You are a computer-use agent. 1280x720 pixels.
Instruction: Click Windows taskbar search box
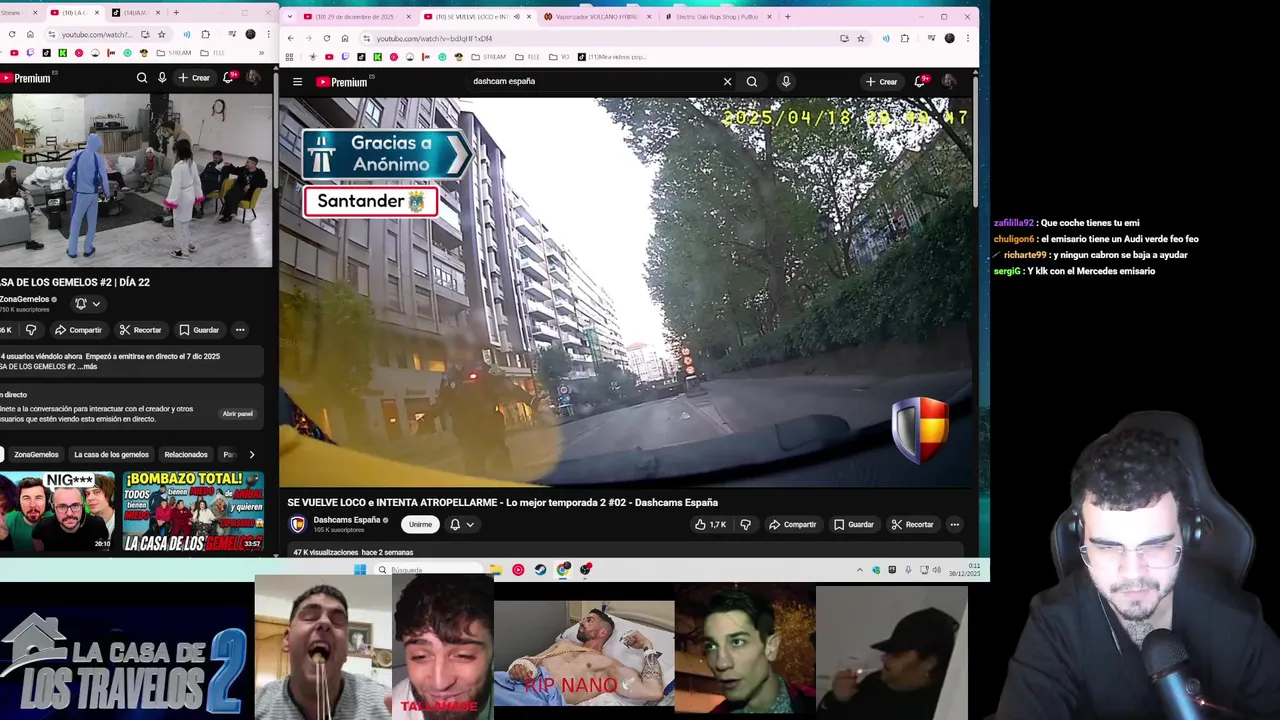pos(430,570)
